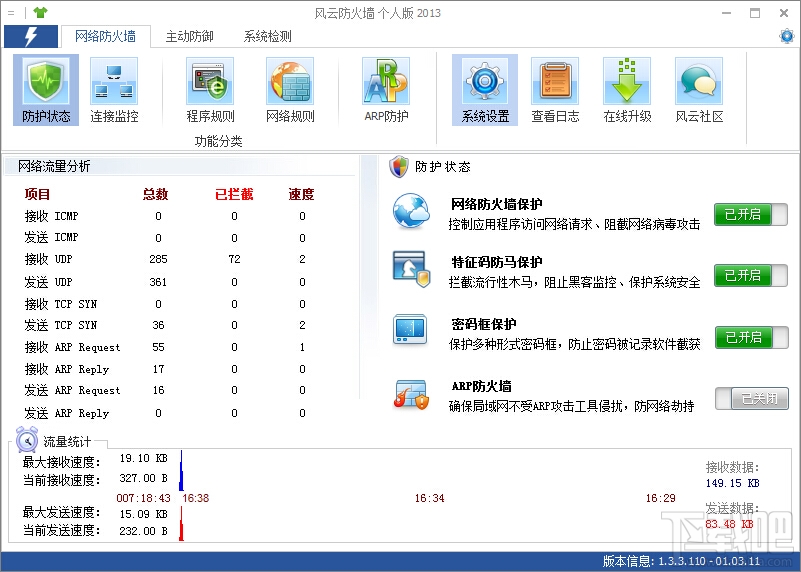
Task: Click the 网络防火墙保护 title text
Action: [496, 204]
